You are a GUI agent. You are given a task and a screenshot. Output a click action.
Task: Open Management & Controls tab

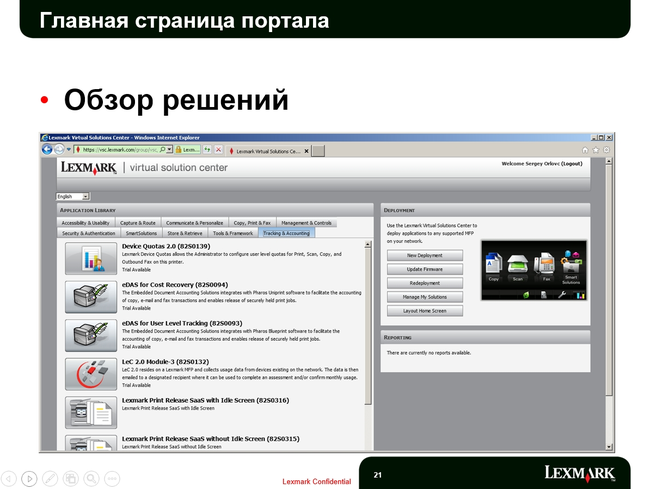[x=306, y=223]
